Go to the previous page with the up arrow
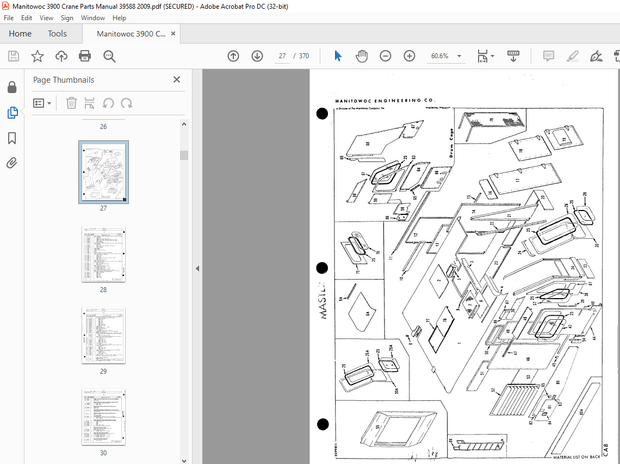Image resolution: width=620 pixels, height=464 pixels. (233, 56)
